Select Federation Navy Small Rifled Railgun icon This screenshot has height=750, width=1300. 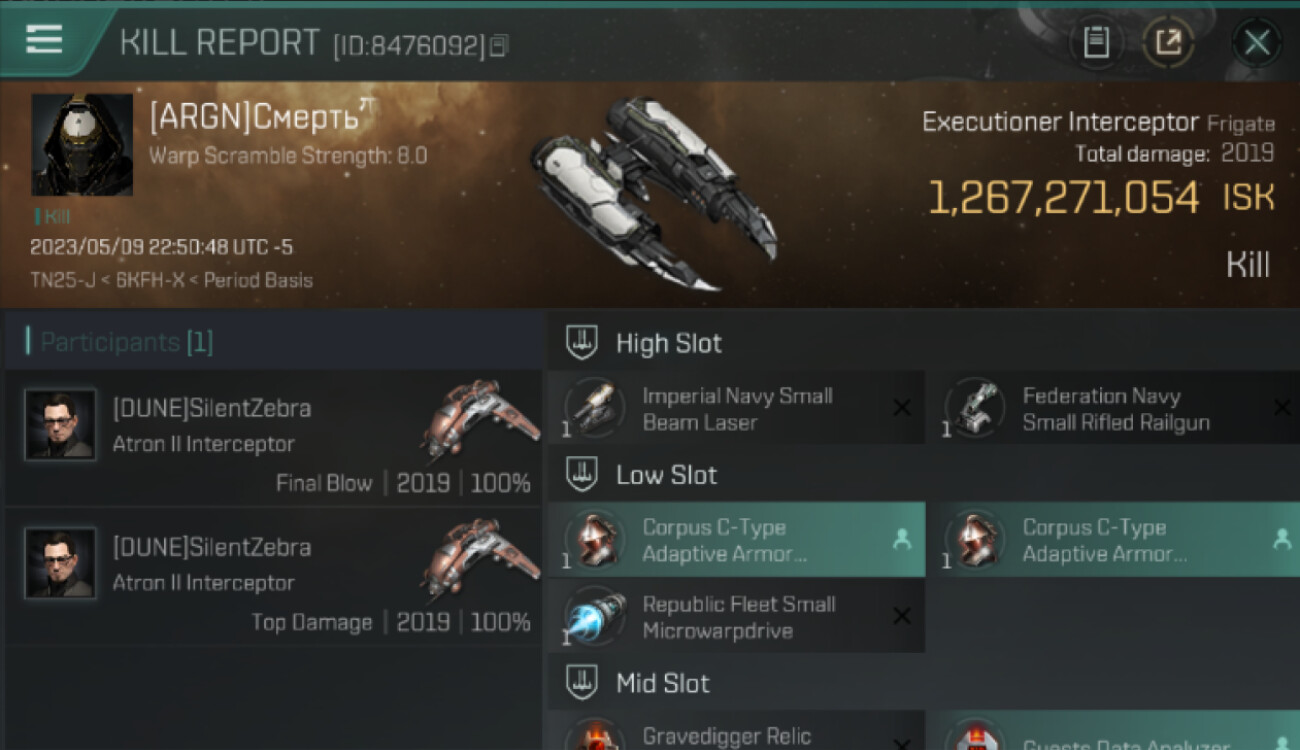pos(975,407)
